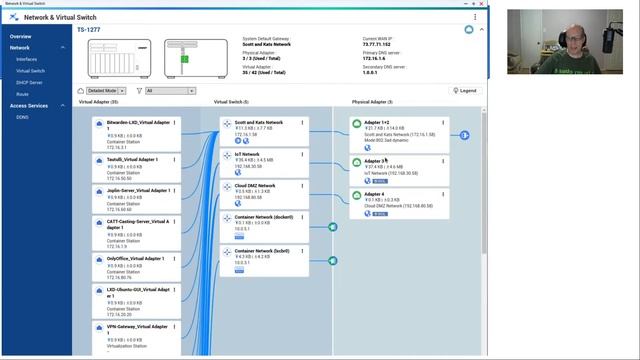Open the LXD-Ubuntu-GUI adapter options menu
This screenshot has width=640, height=360.
175,290
